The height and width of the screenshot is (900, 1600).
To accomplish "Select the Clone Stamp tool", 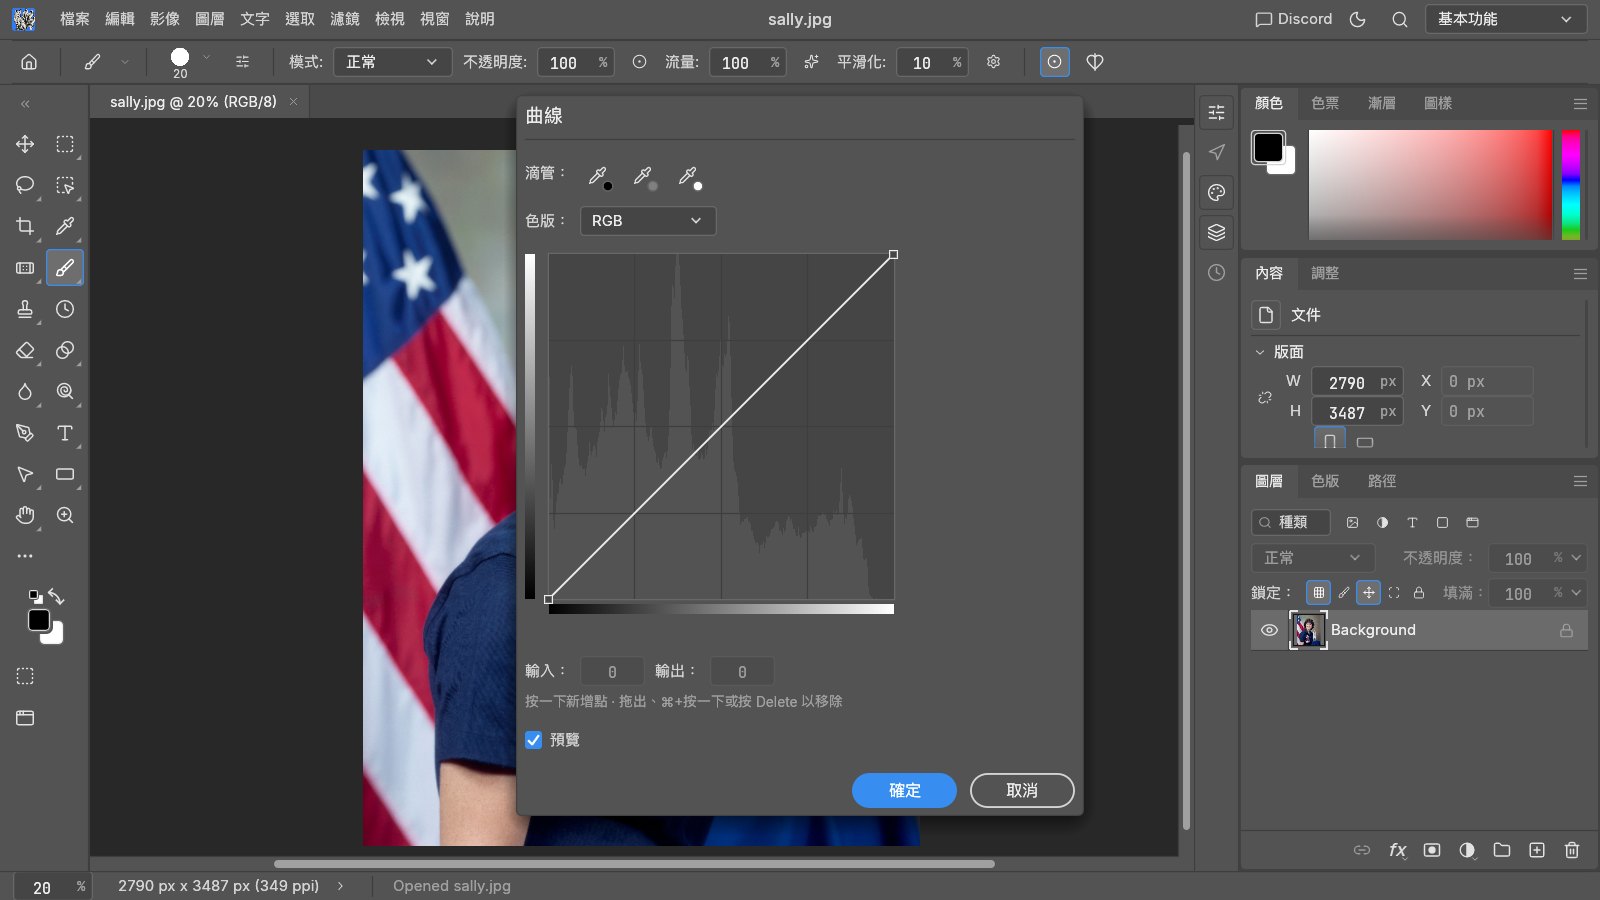I will (25, 309).
